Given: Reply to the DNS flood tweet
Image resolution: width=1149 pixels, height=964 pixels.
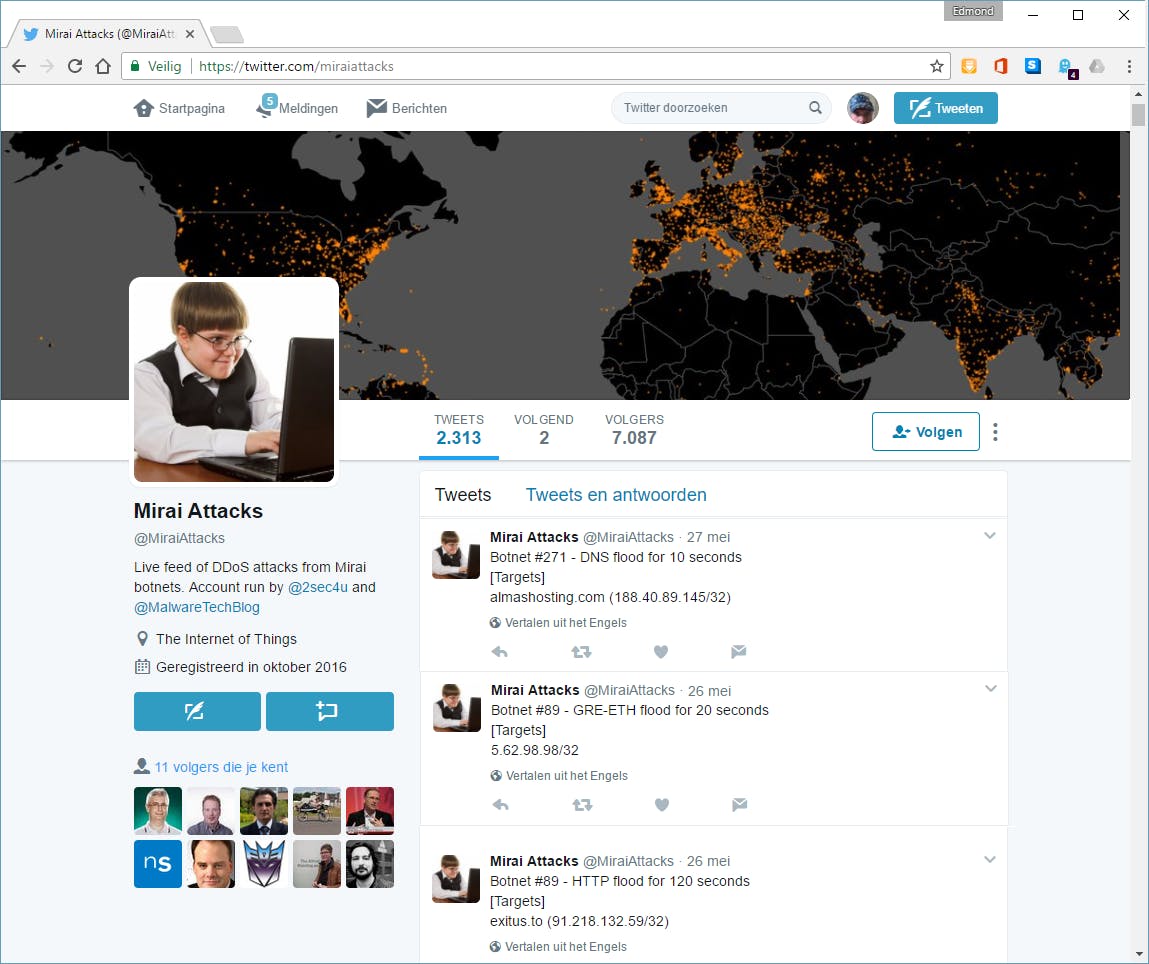Looking at the screenshot, I should [x=499, y=651].
